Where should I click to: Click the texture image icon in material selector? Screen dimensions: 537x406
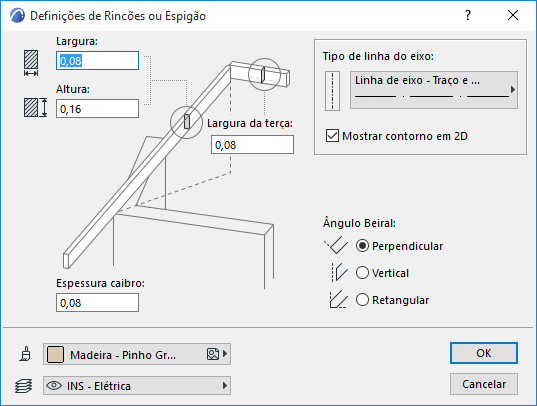[x=213, y=354]
